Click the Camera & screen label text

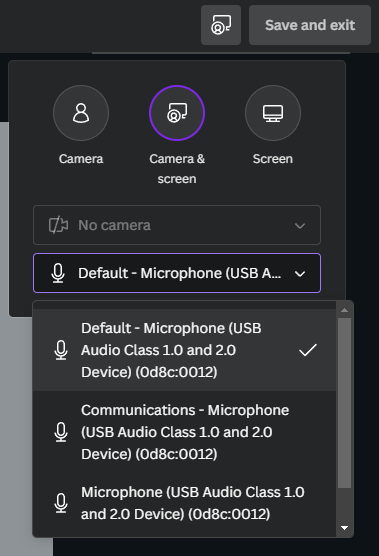click(x=177, y=169)
